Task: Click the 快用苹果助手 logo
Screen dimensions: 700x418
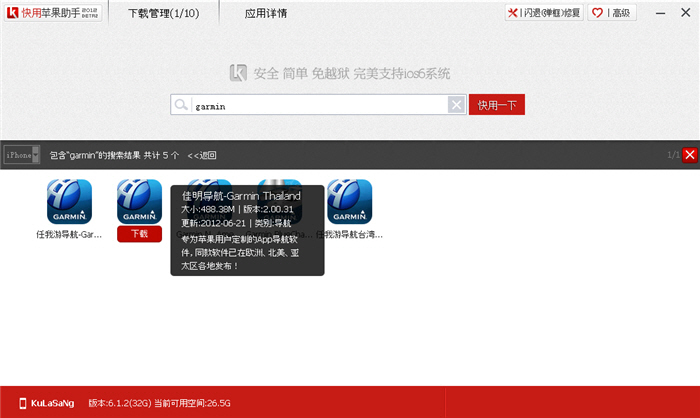Action: 53,13
